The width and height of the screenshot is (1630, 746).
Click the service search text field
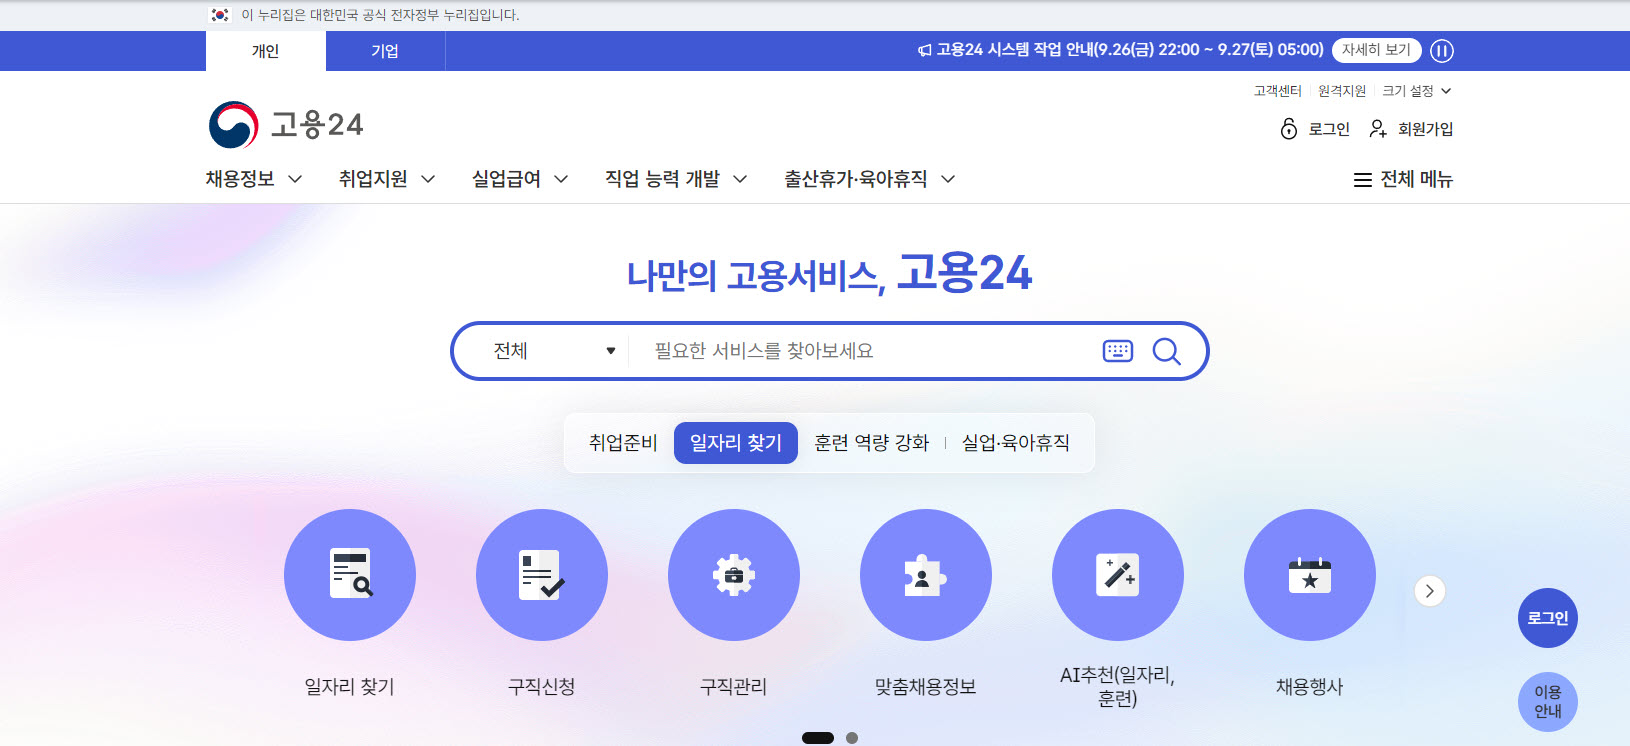coord(860,351)
